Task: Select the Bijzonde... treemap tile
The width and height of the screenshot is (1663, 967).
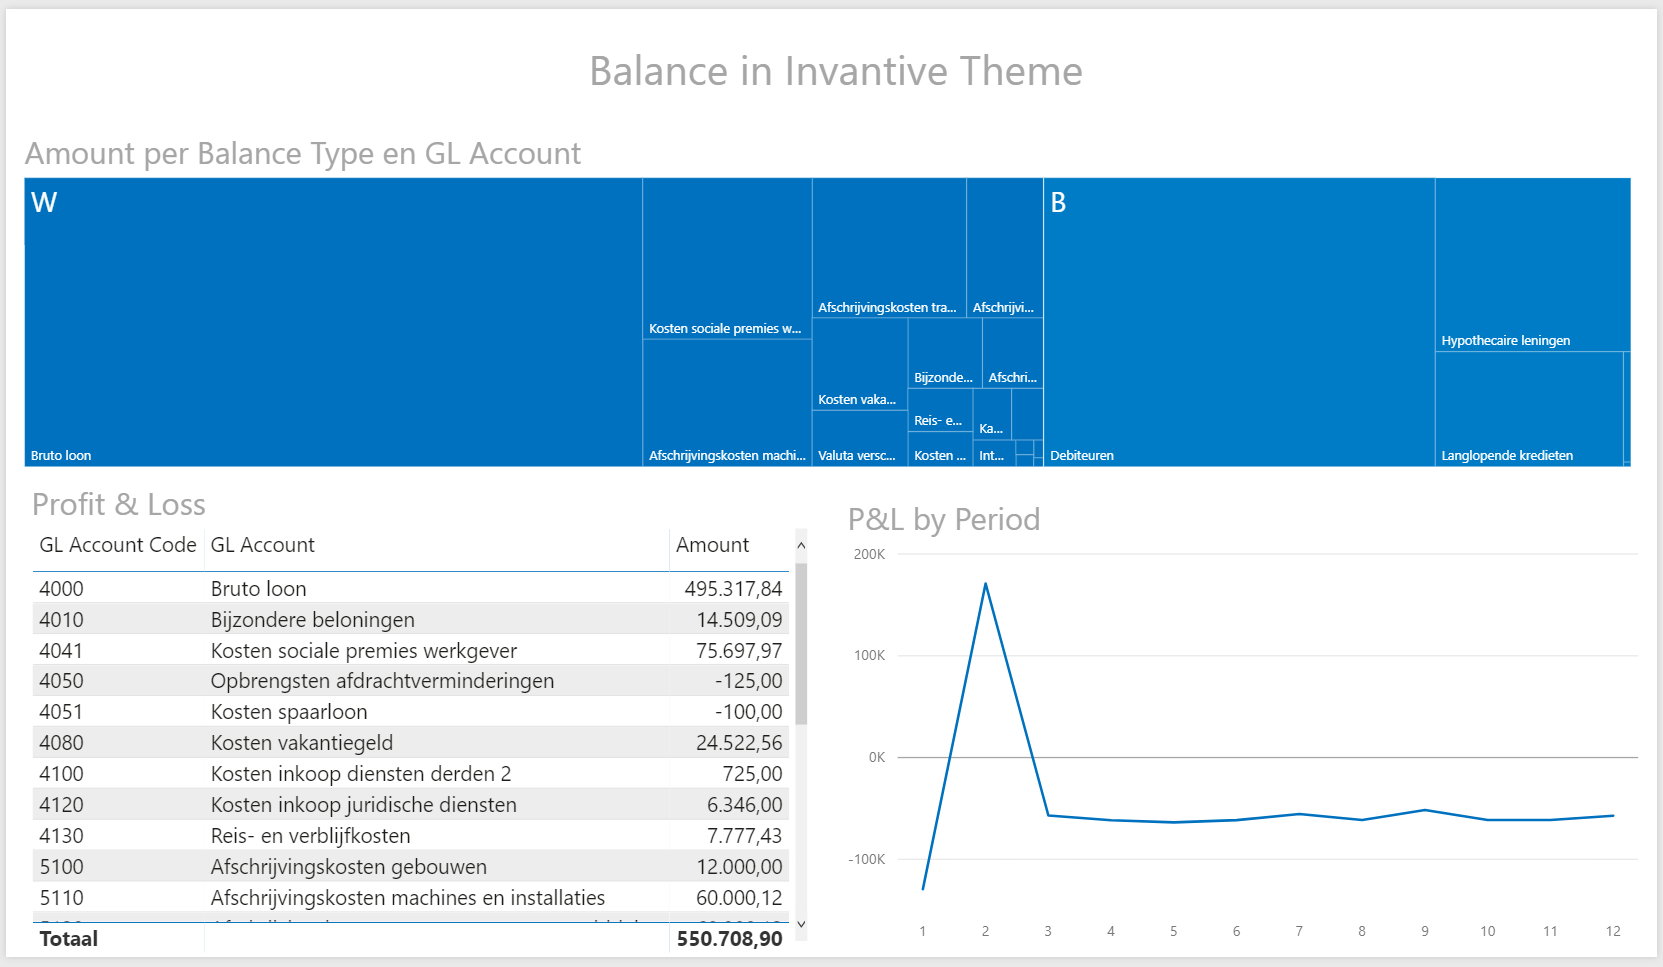Action: 945,353
